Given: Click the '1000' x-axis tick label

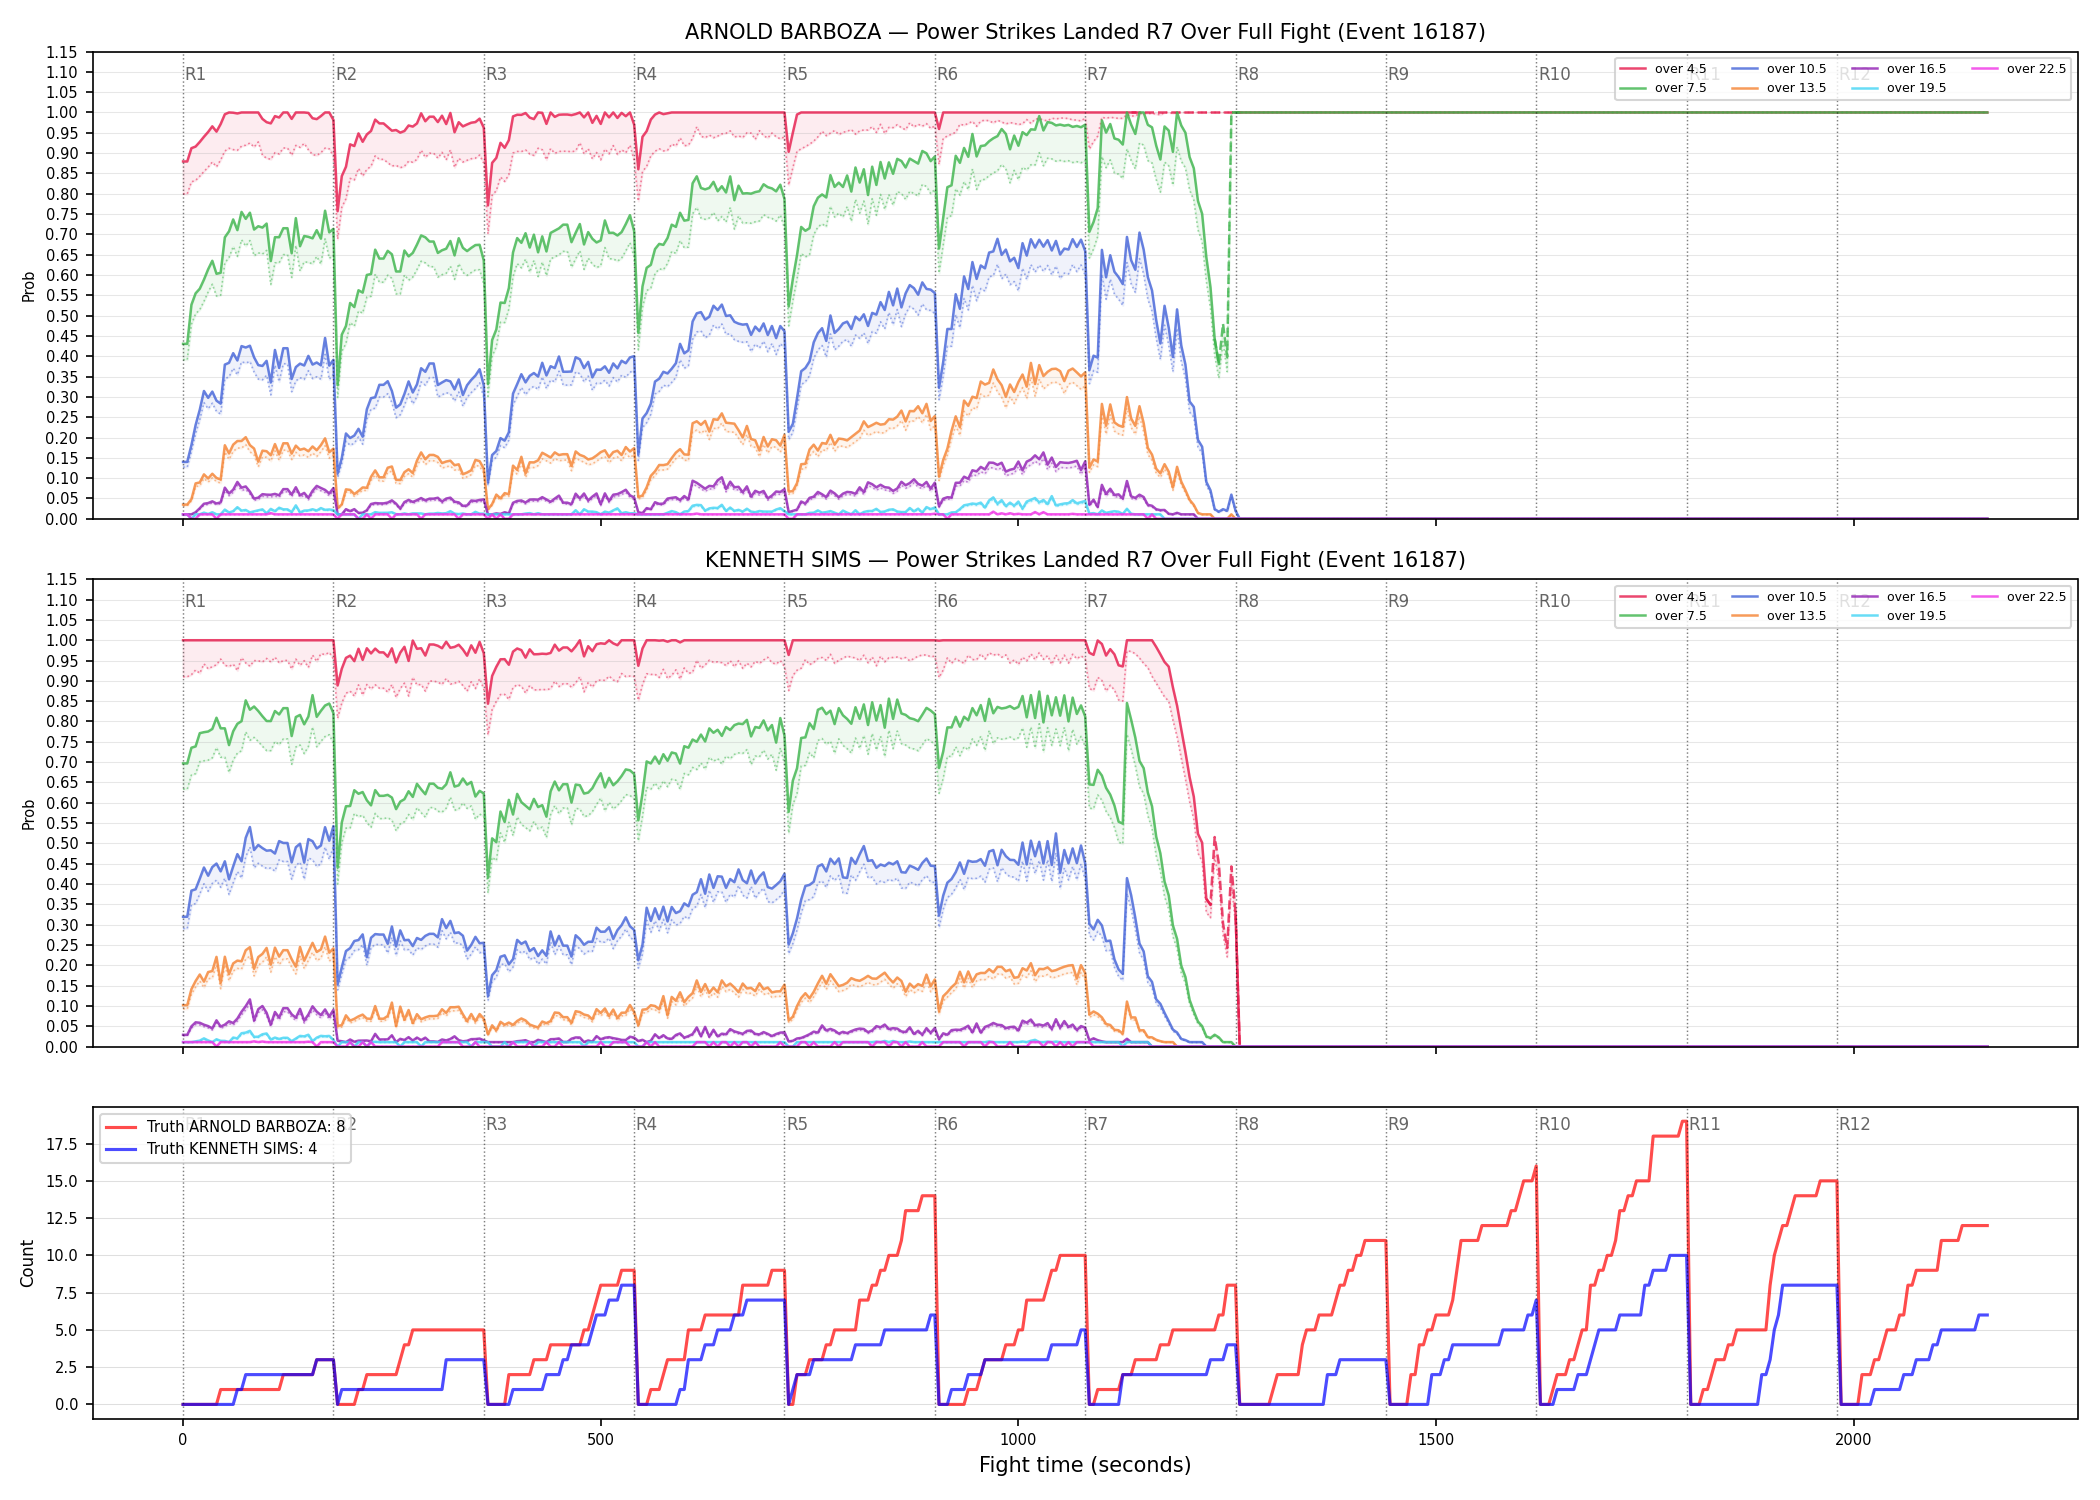Looking at the screenshot, I should (1018, 1440).
